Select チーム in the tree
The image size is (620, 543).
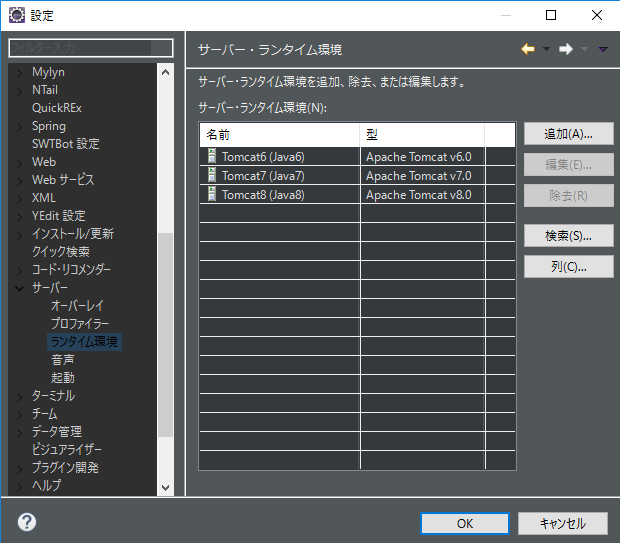click(44, 414)
